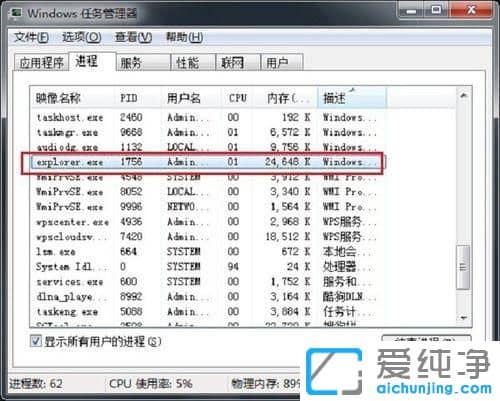Open the 选项(O) menu
Viewport: 500px width, 401px height.
[x=82, y=37]
